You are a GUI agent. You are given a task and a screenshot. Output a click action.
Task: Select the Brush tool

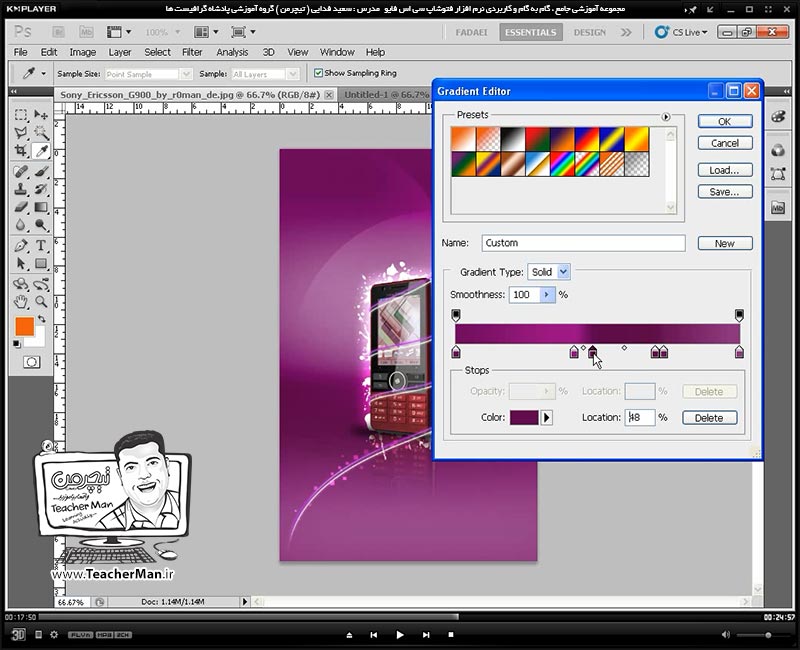click(x=41, y=171)
